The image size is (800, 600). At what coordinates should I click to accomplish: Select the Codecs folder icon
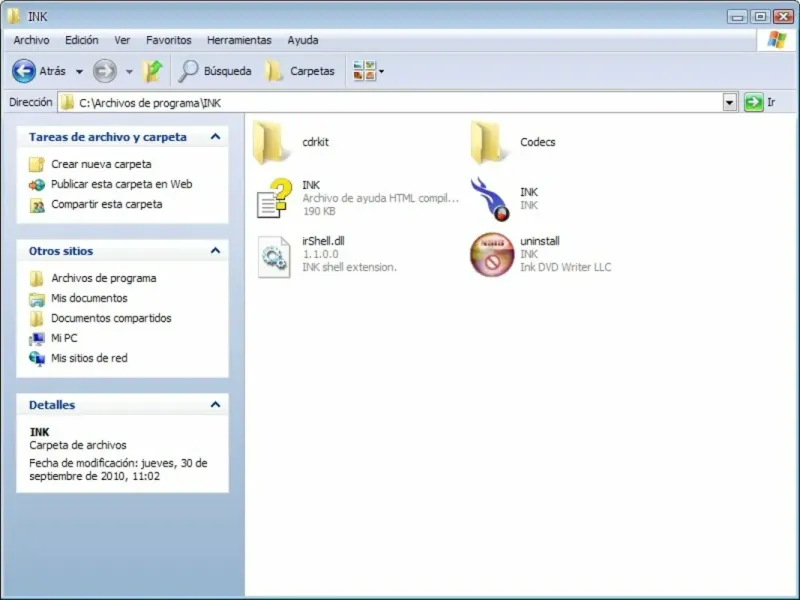(x=491, y=143)
